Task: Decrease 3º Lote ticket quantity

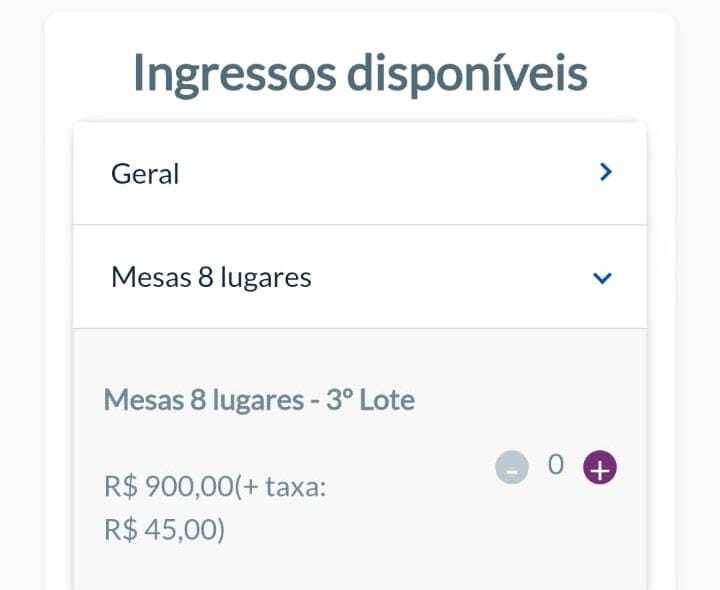Action: [512, 467]
